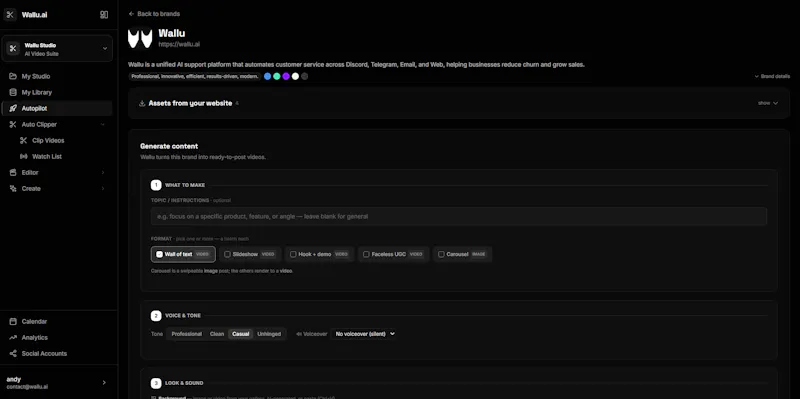Screen dimensions: 800x399
Task: Click the Watch List broadcast icon
Action: tap(23, 157)
